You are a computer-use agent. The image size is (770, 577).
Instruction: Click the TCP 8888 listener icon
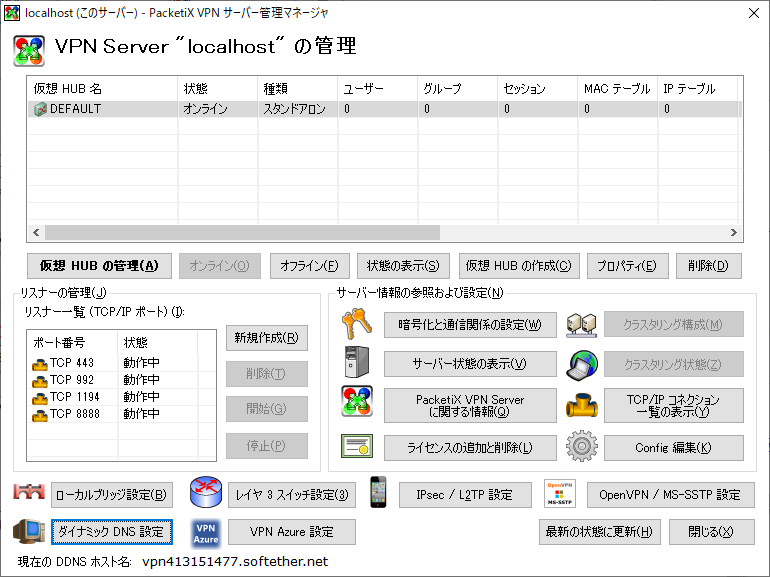point(40,415)
